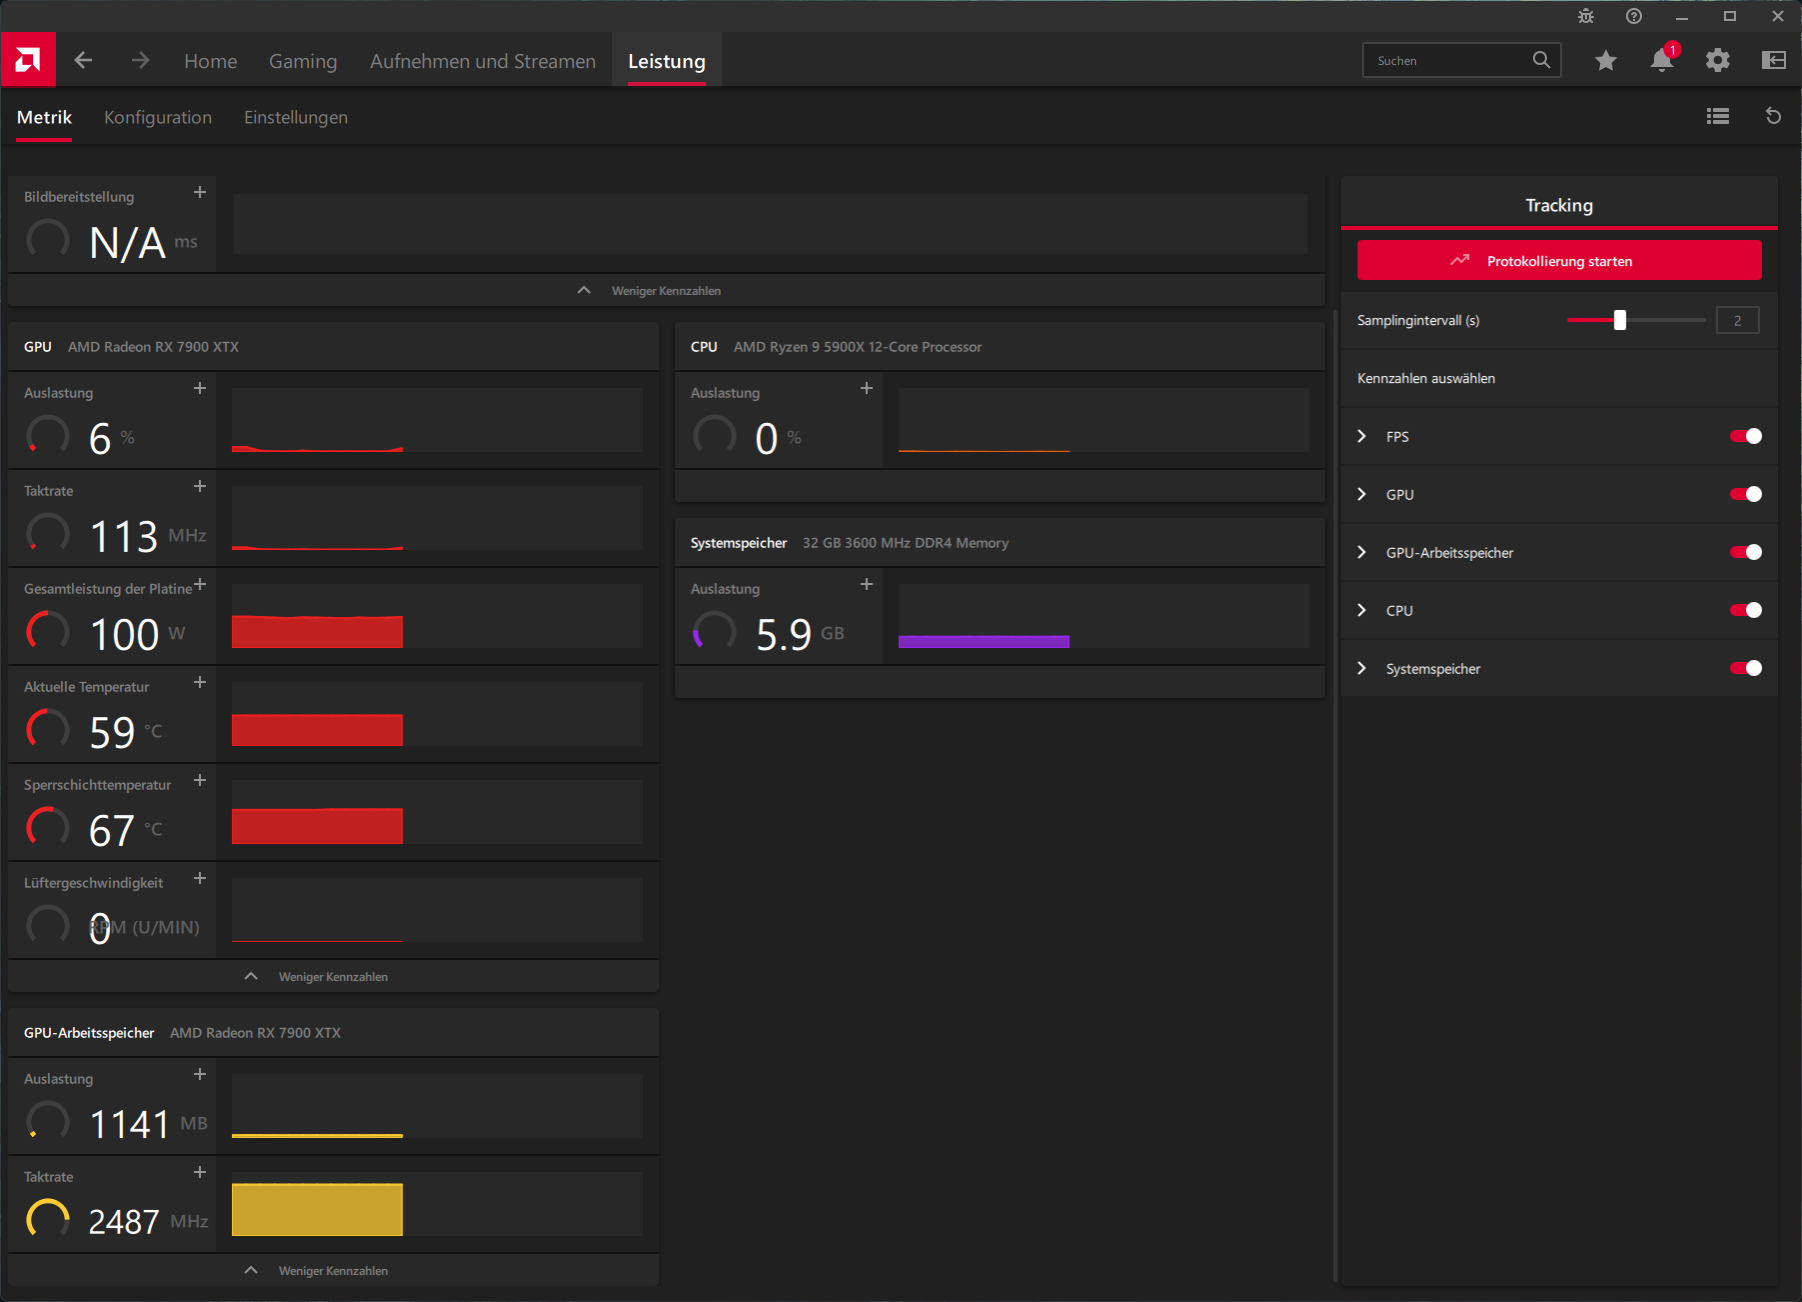The image size is (1802, 1302).
Task: Add Sperrschichttemperatur with plus icon
Action: click(200, 780)
